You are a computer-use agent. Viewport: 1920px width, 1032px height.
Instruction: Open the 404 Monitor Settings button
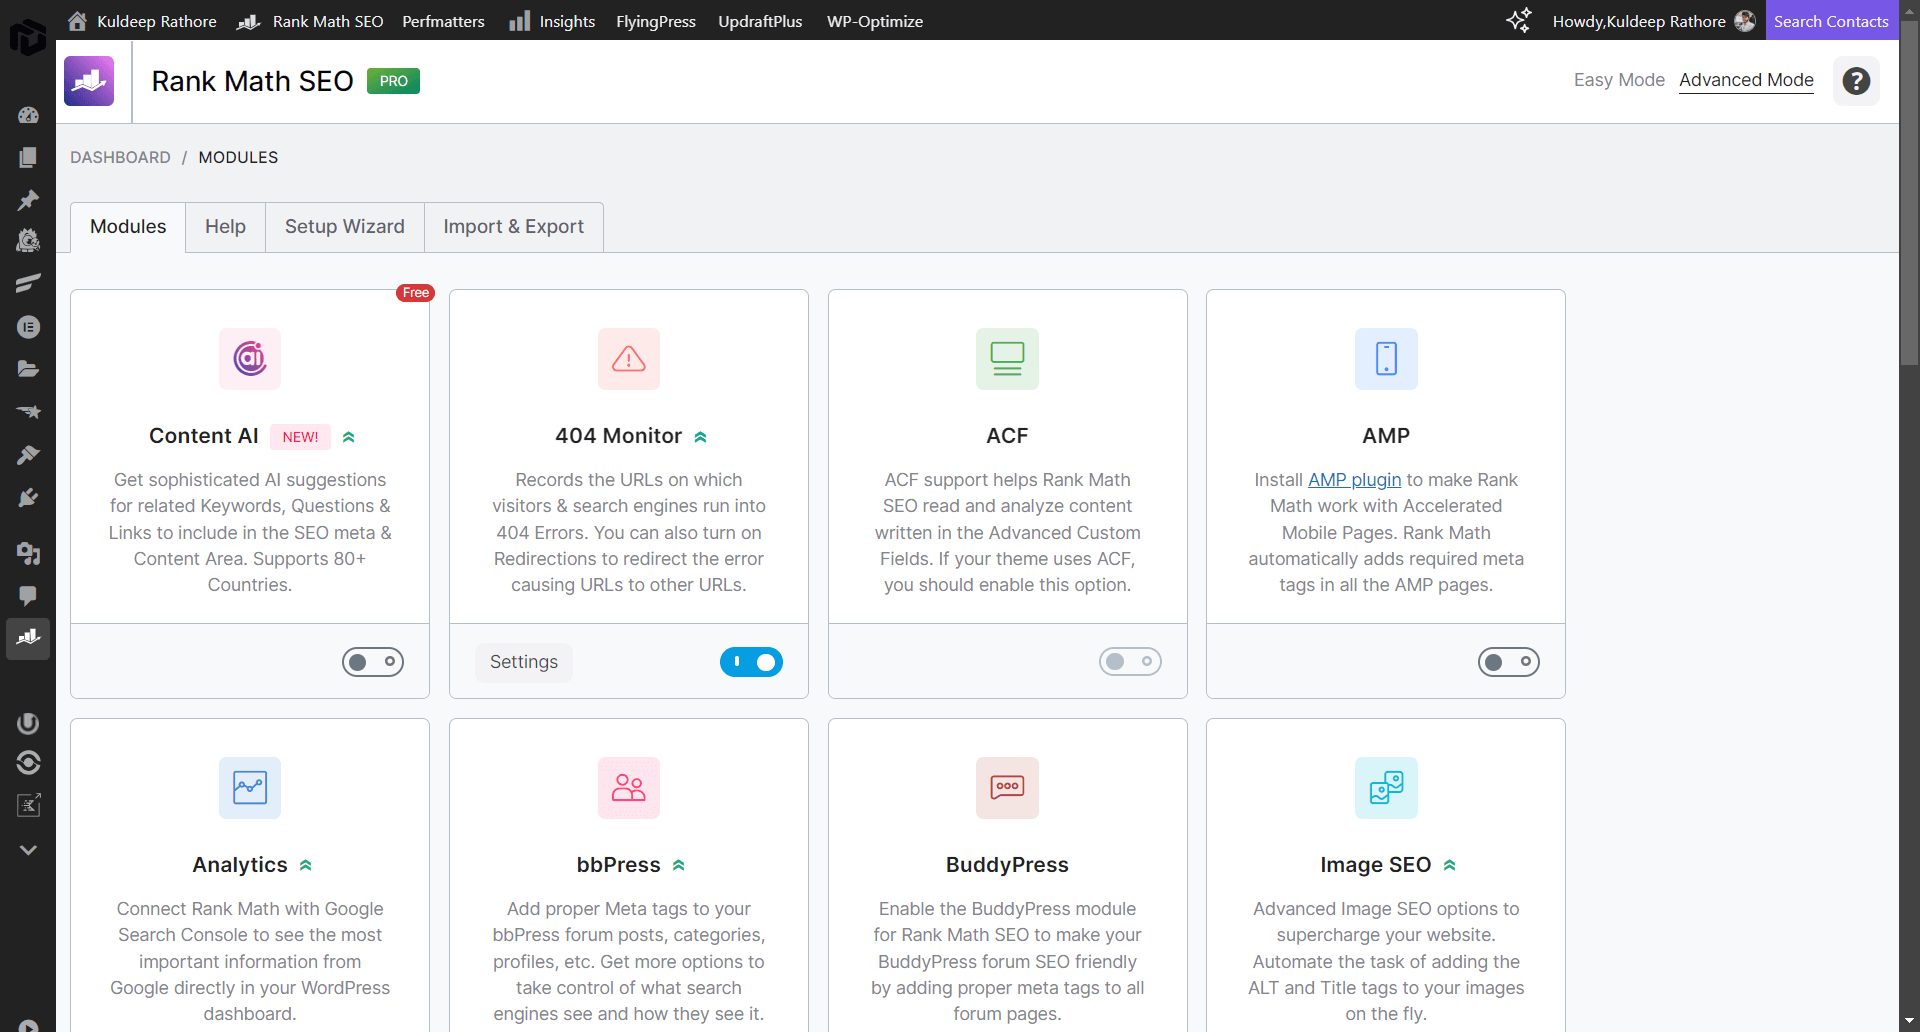point(524,662)
